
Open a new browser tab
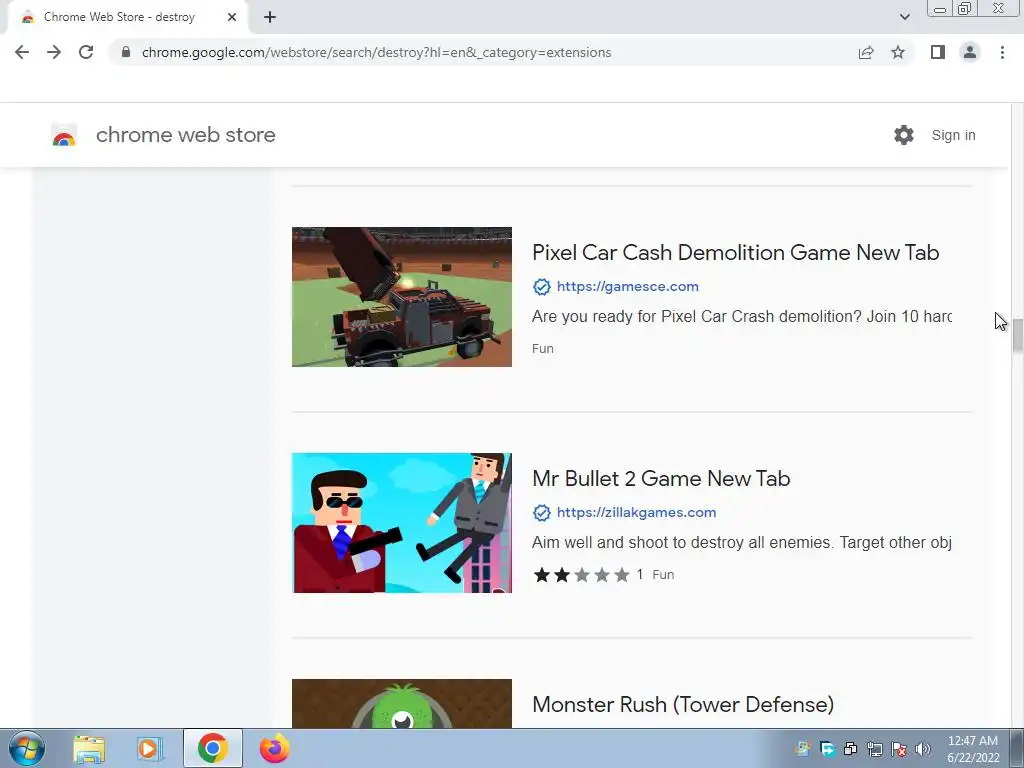tap(270, 17)
